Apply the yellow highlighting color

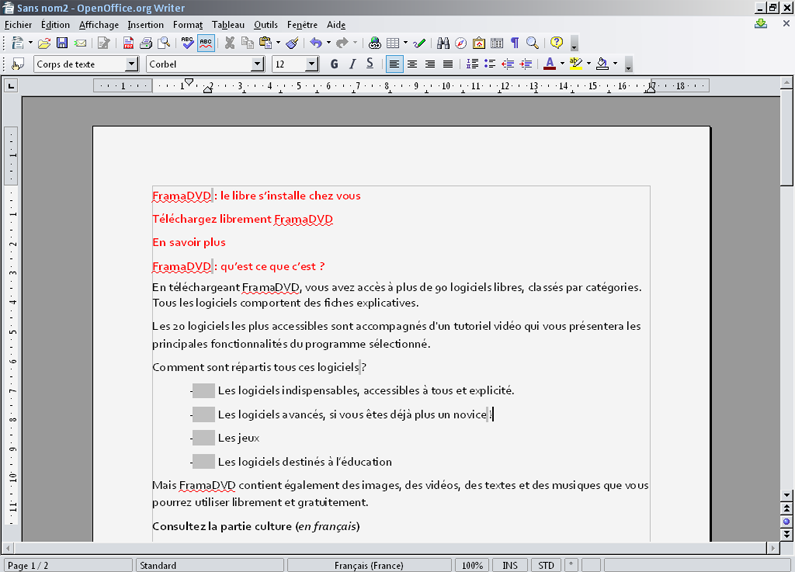(576, 64)
